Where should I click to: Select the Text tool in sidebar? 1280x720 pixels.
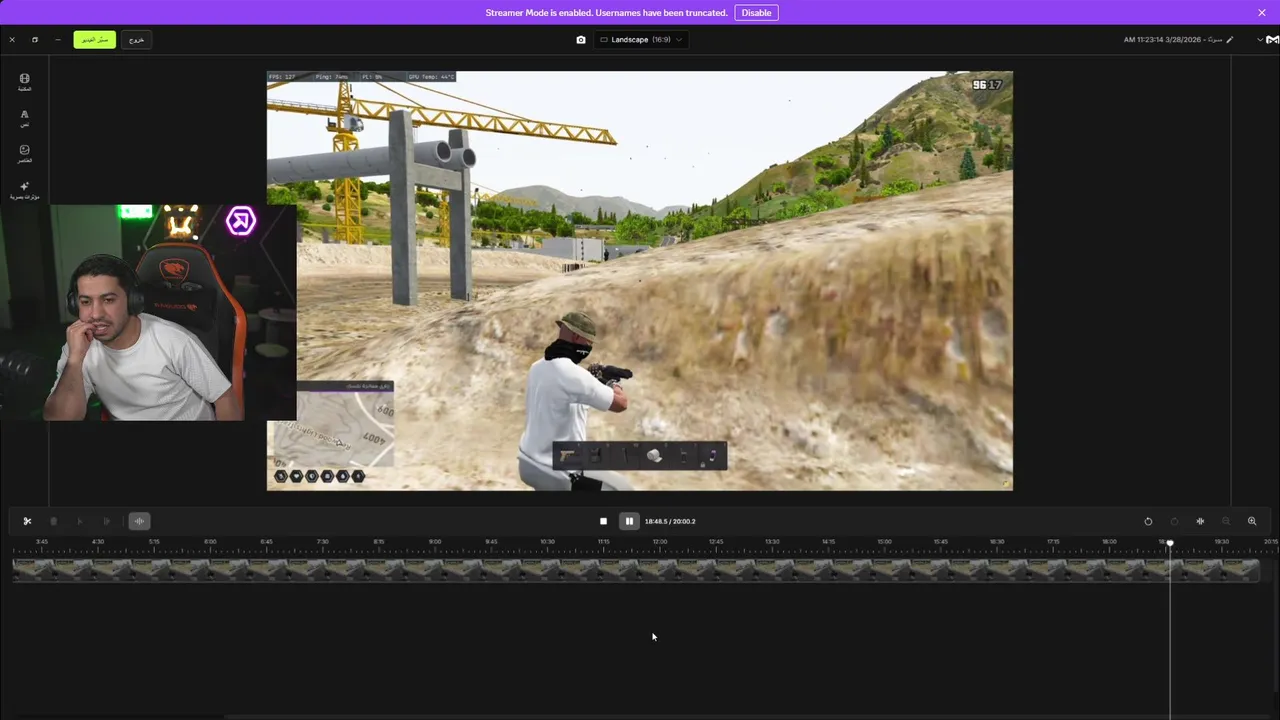[24, 118]
